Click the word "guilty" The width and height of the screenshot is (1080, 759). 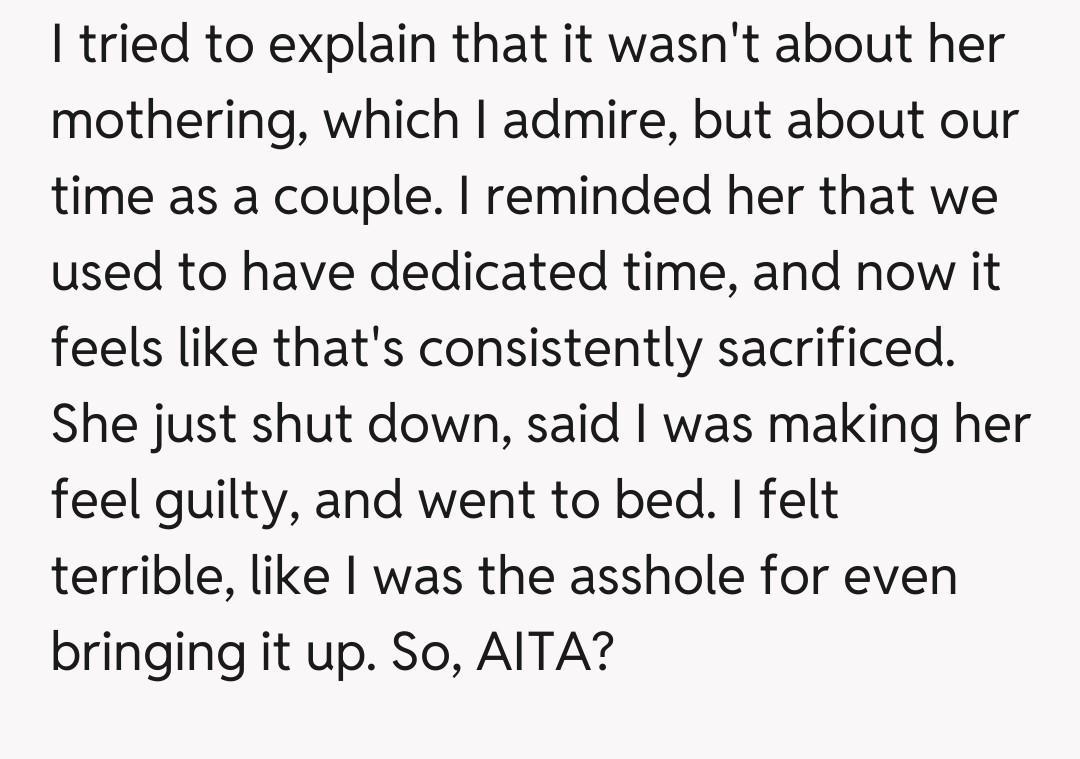[x=222, y=501]
